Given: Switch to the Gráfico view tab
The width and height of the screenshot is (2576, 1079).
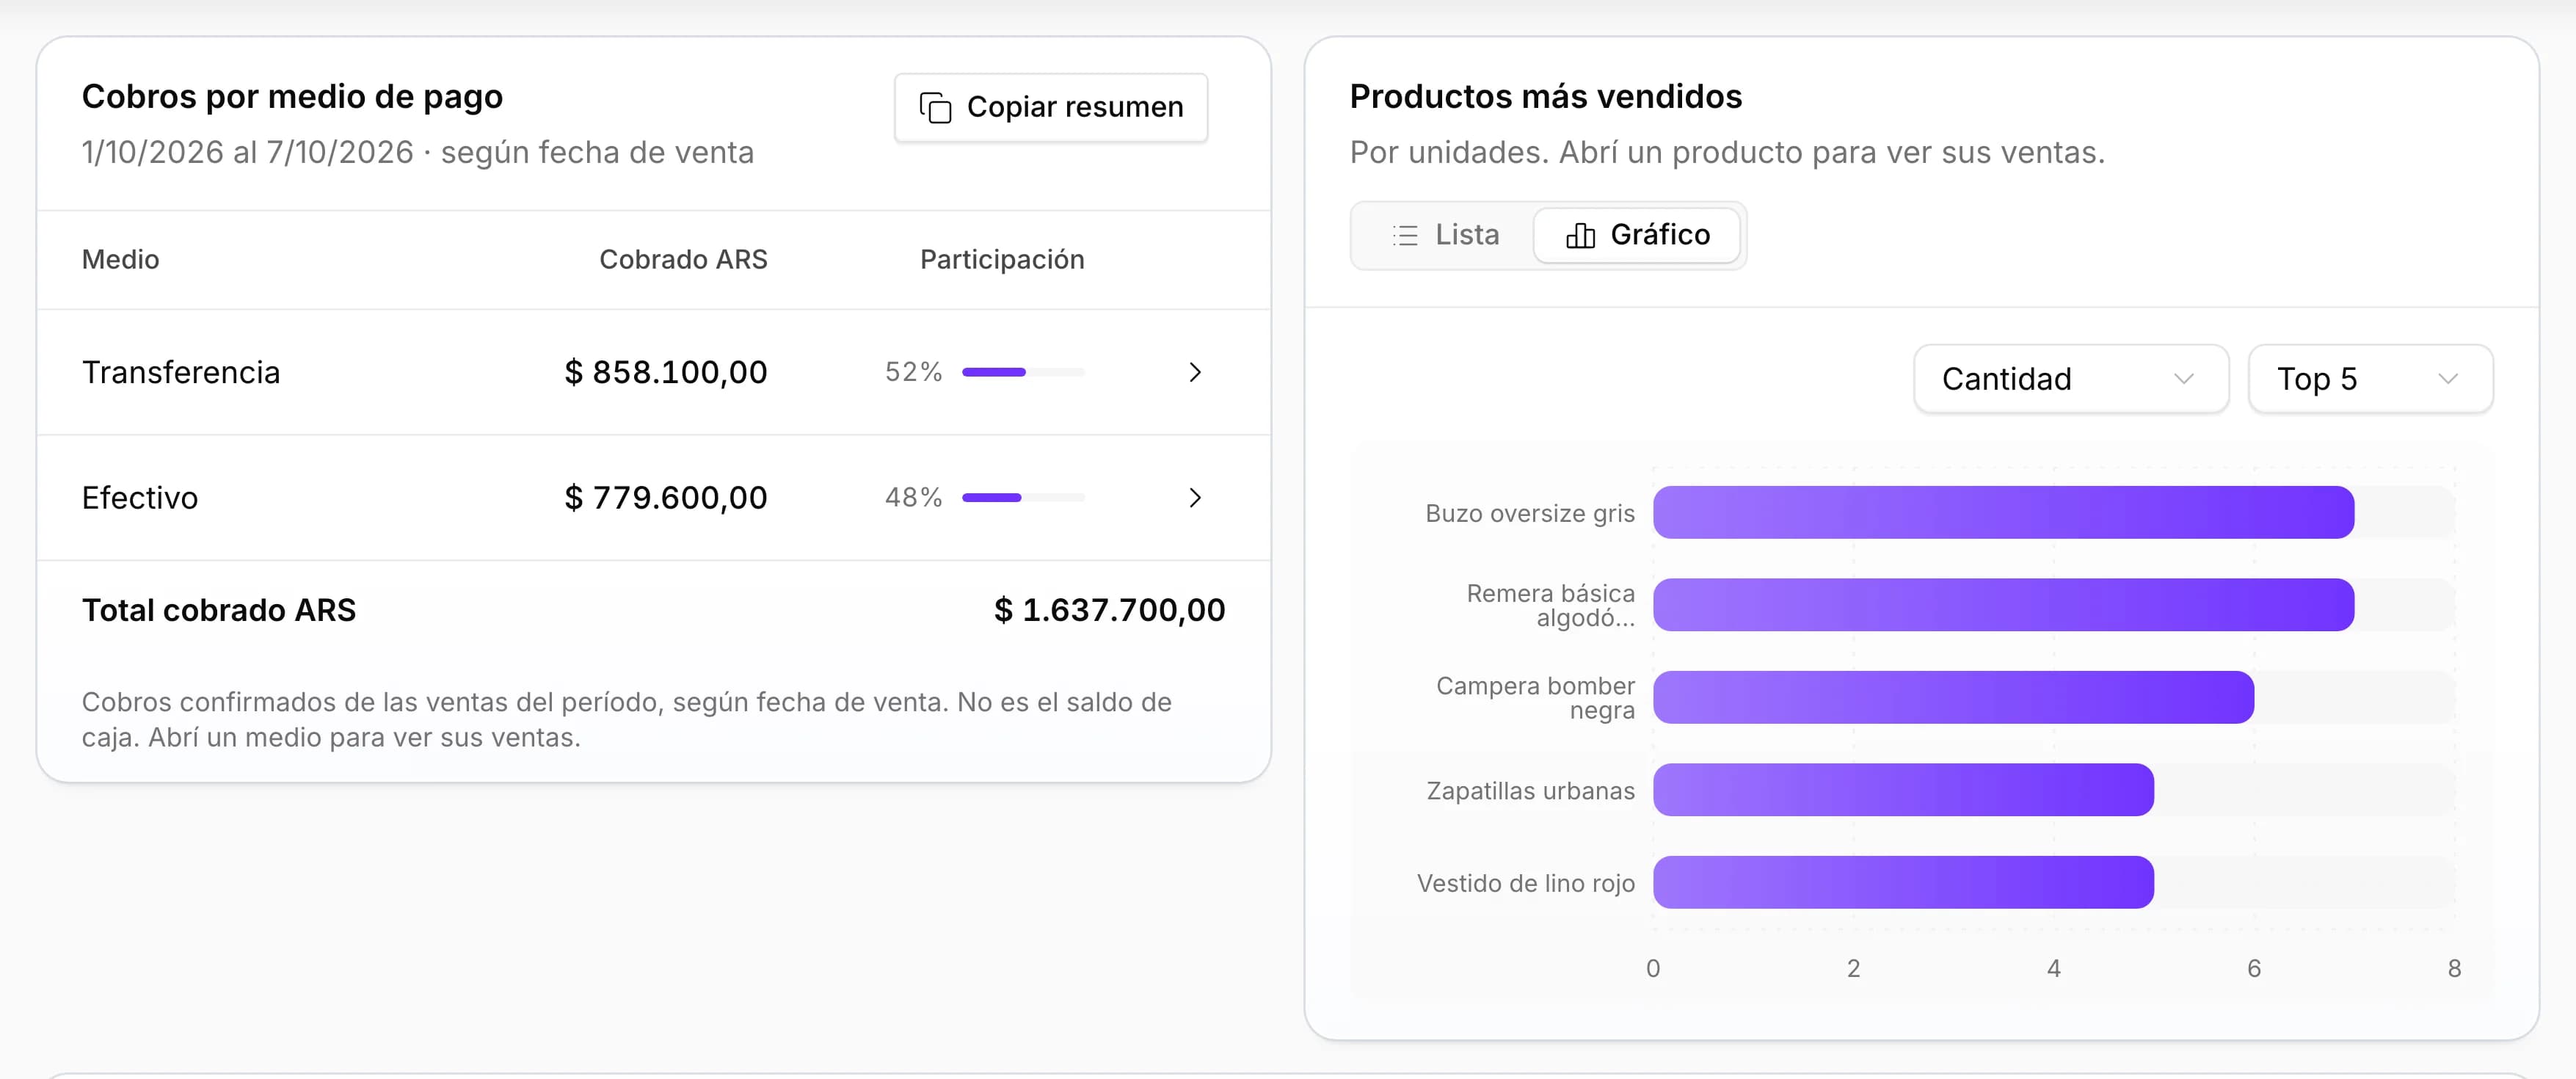Looking at the screenshot, I should click(1637, 235).
